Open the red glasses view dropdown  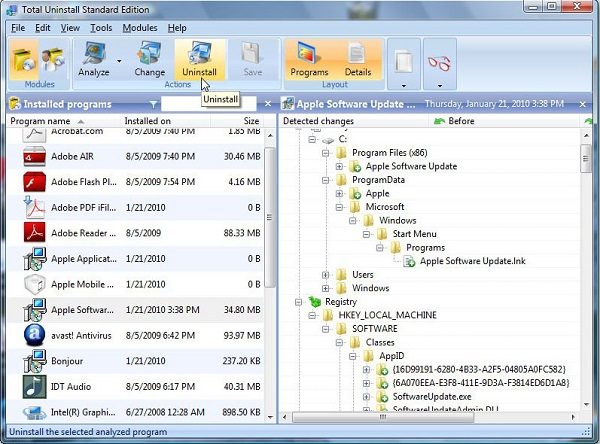coord(440,64)
